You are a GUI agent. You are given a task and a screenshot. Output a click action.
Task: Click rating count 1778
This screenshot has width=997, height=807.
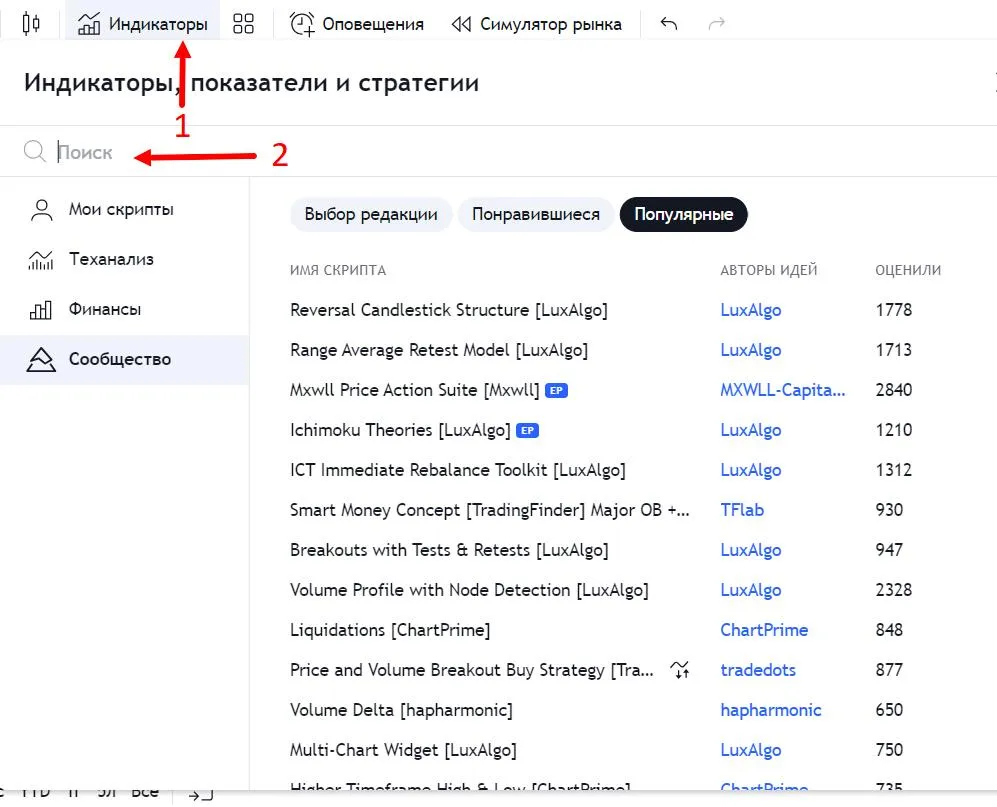894,310
